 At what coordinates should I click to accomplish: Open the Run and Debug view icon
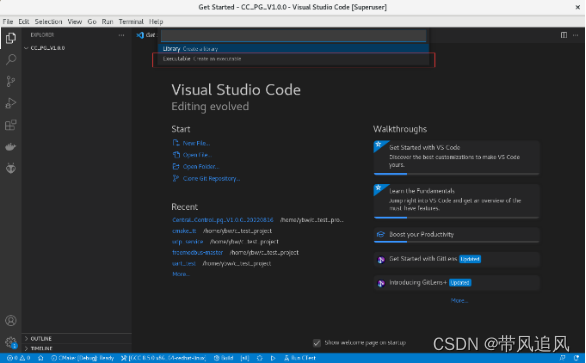click(11, 103)
